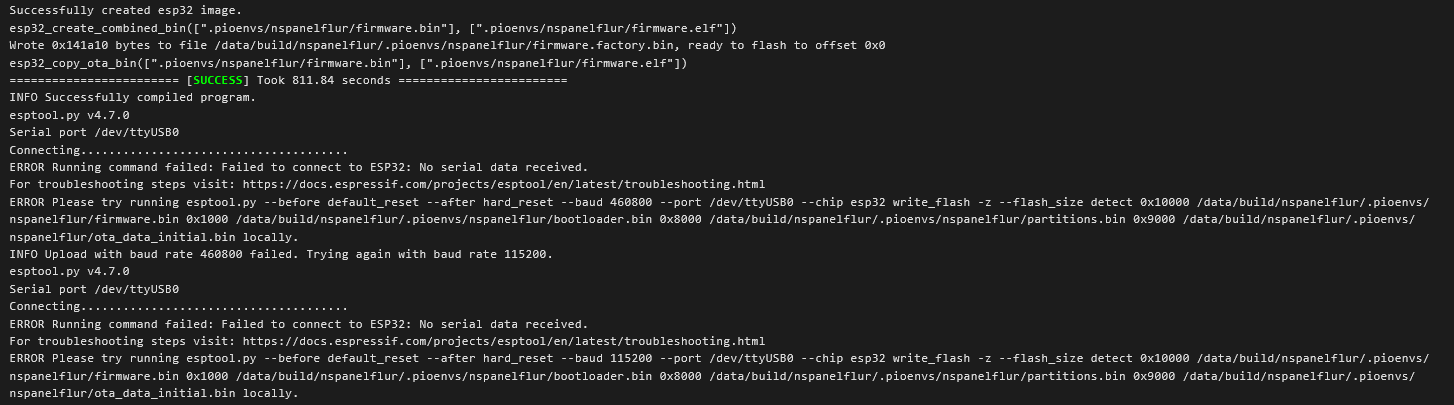
Task: Click the "Successfully created esp32 image." line
Action: [x=126, y=10]
